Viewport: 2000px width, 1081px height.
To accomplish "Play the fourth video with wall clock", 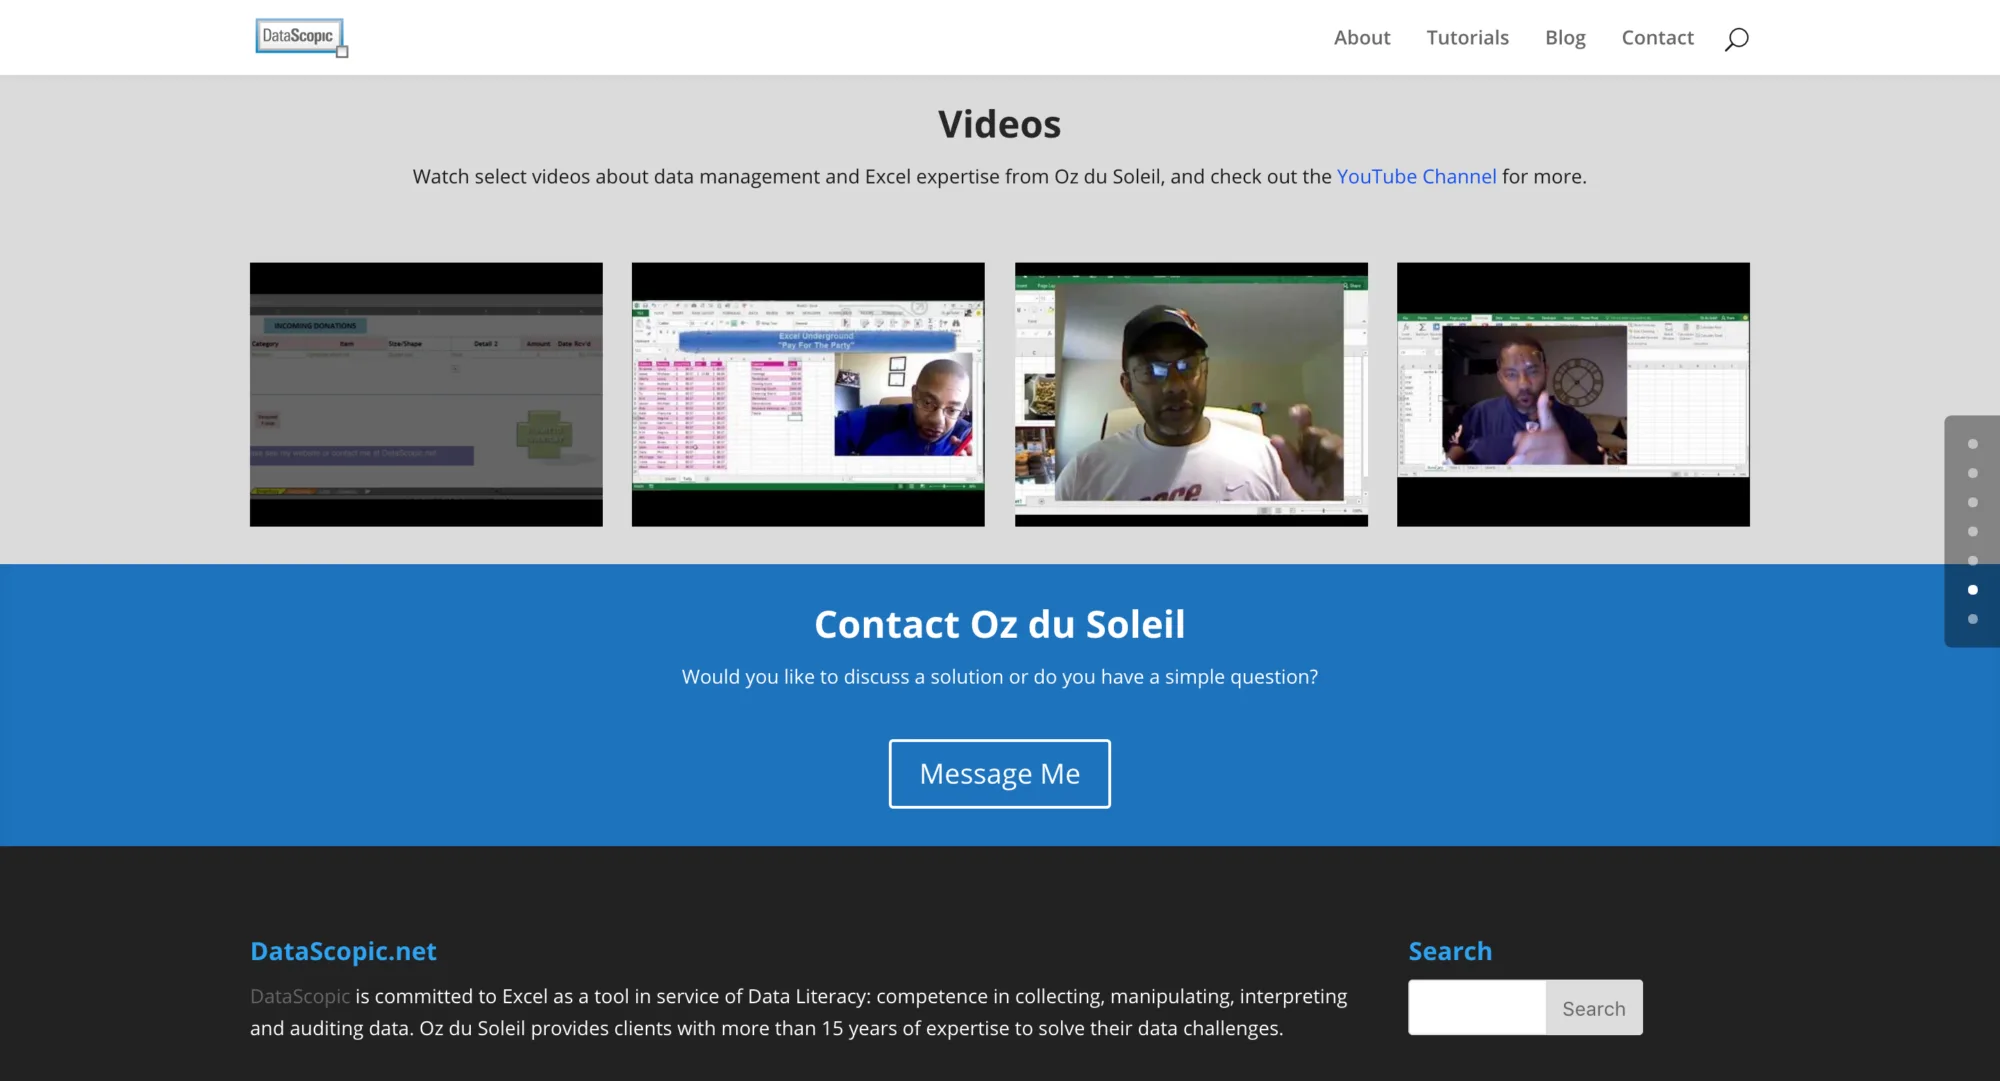I will point(1573,394).
